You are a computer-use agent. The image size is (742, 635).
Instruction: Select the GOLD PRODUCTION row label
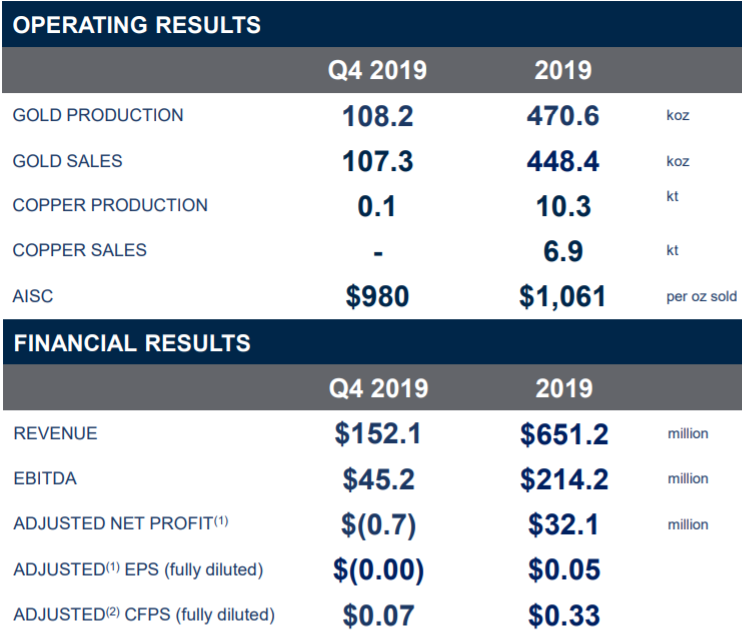tap(98, 115)
